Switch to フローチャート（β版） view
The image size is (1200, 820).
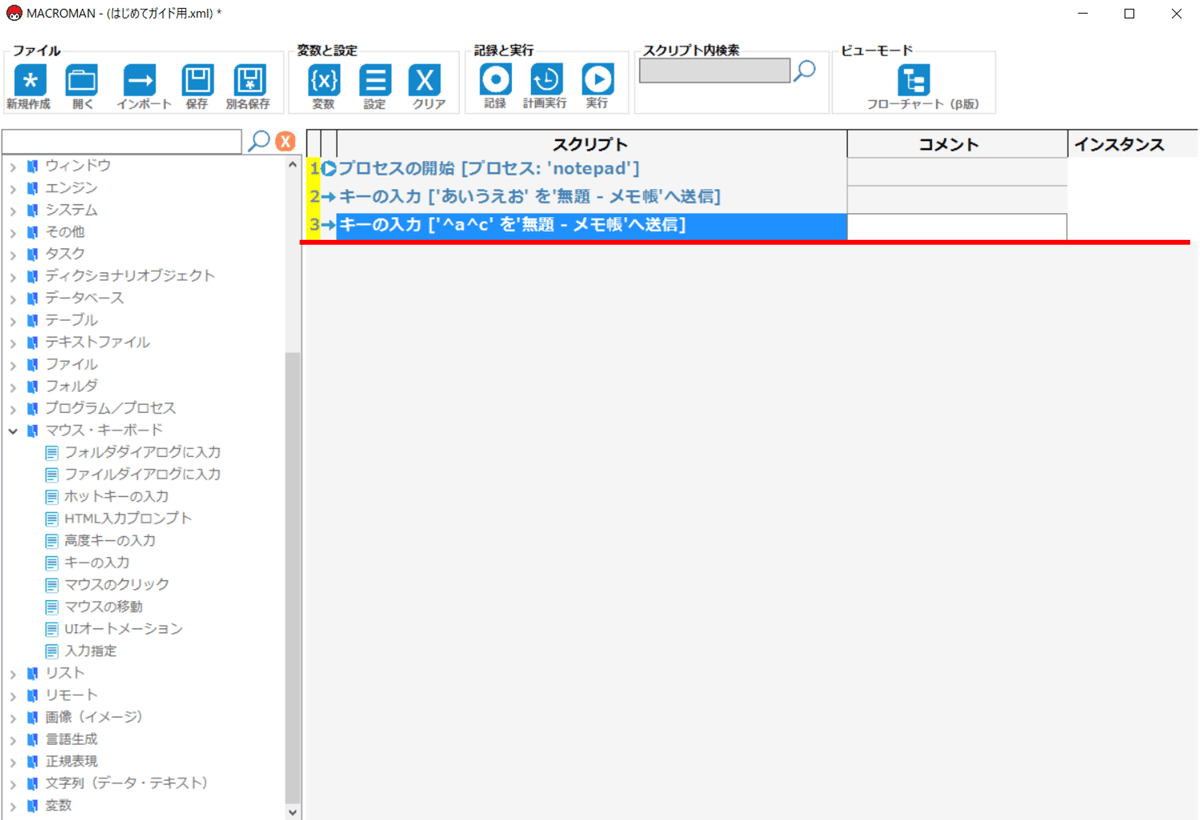914,87
